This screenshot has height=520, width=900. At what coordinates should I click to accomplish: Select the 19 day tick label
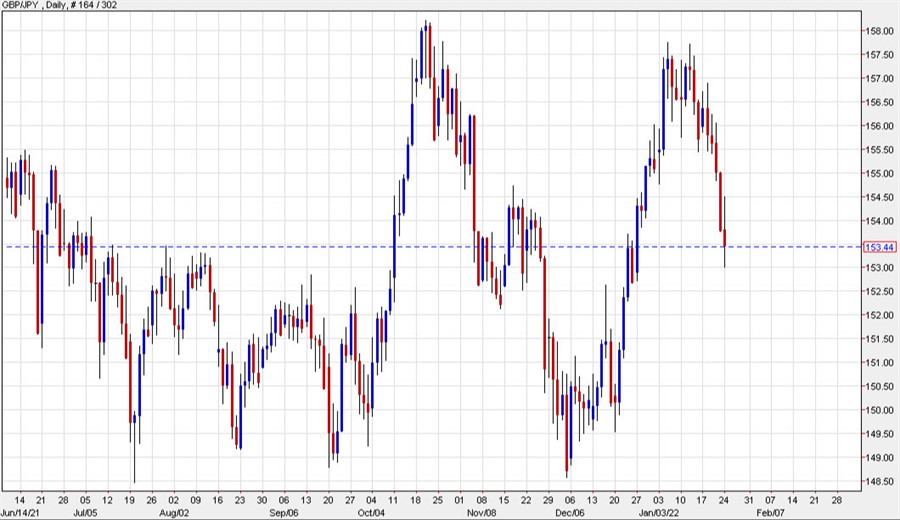(x=129, y=500)
